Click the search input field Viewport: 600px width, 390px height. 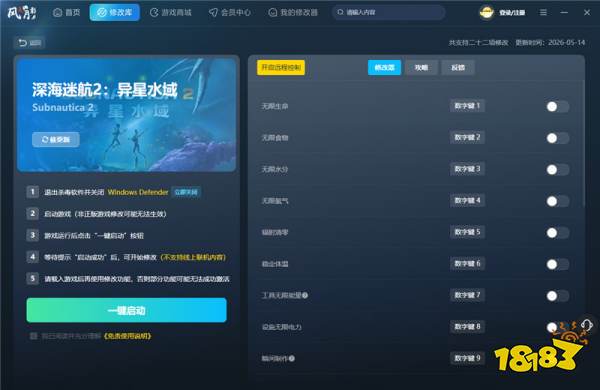click(388, 13)
